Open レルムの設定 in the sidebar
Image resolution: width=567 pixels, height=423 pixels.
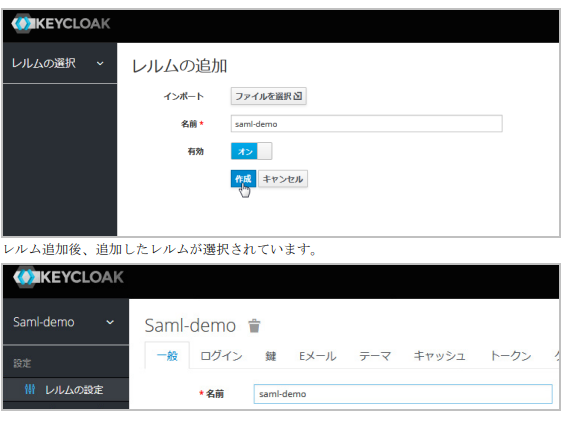(66, 389)
